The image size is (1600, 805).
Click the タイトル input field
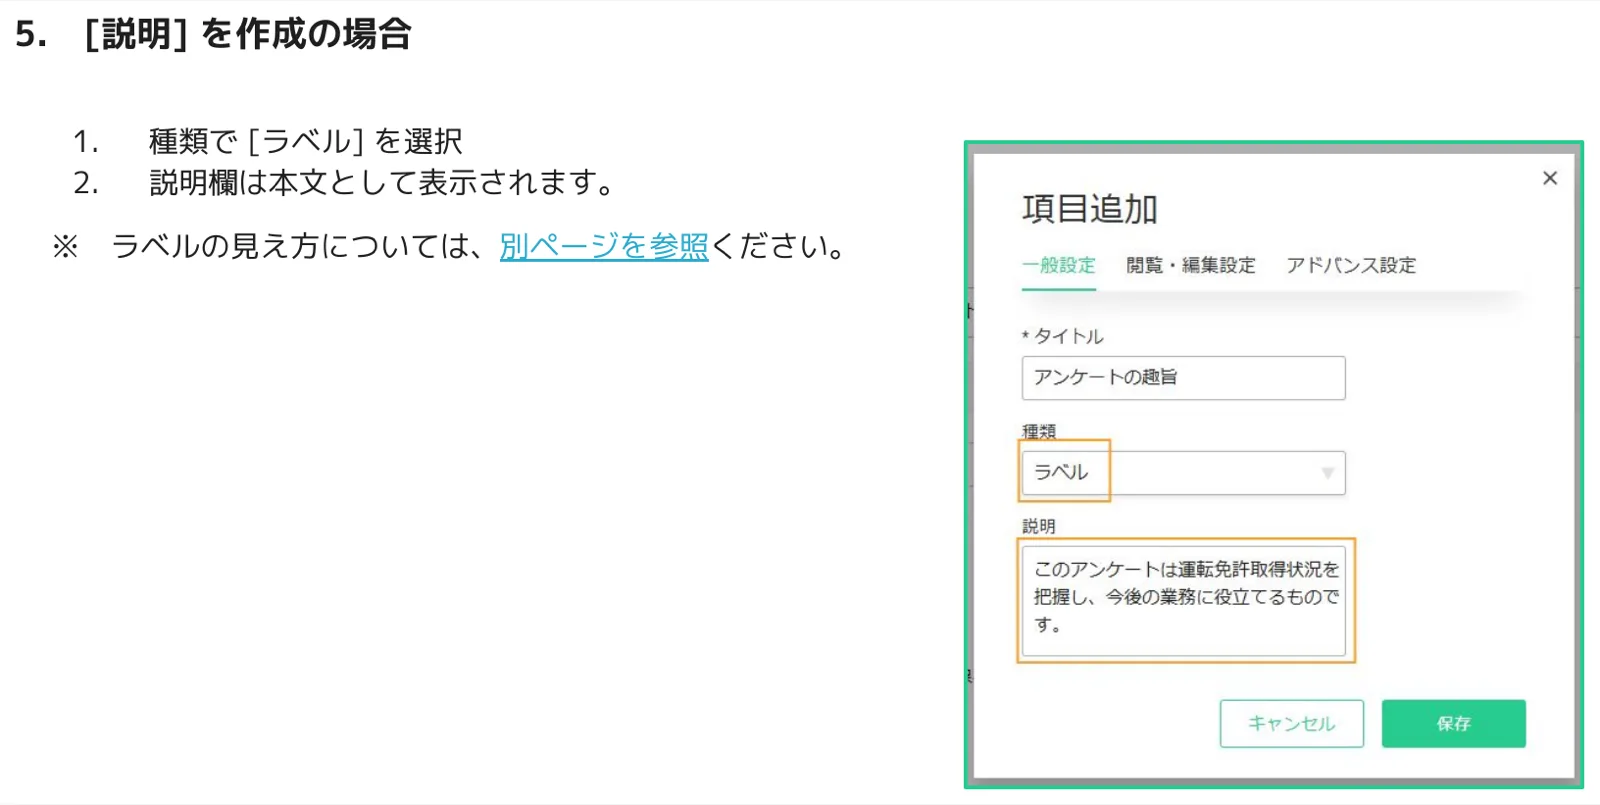click(x=1183, y=378)
